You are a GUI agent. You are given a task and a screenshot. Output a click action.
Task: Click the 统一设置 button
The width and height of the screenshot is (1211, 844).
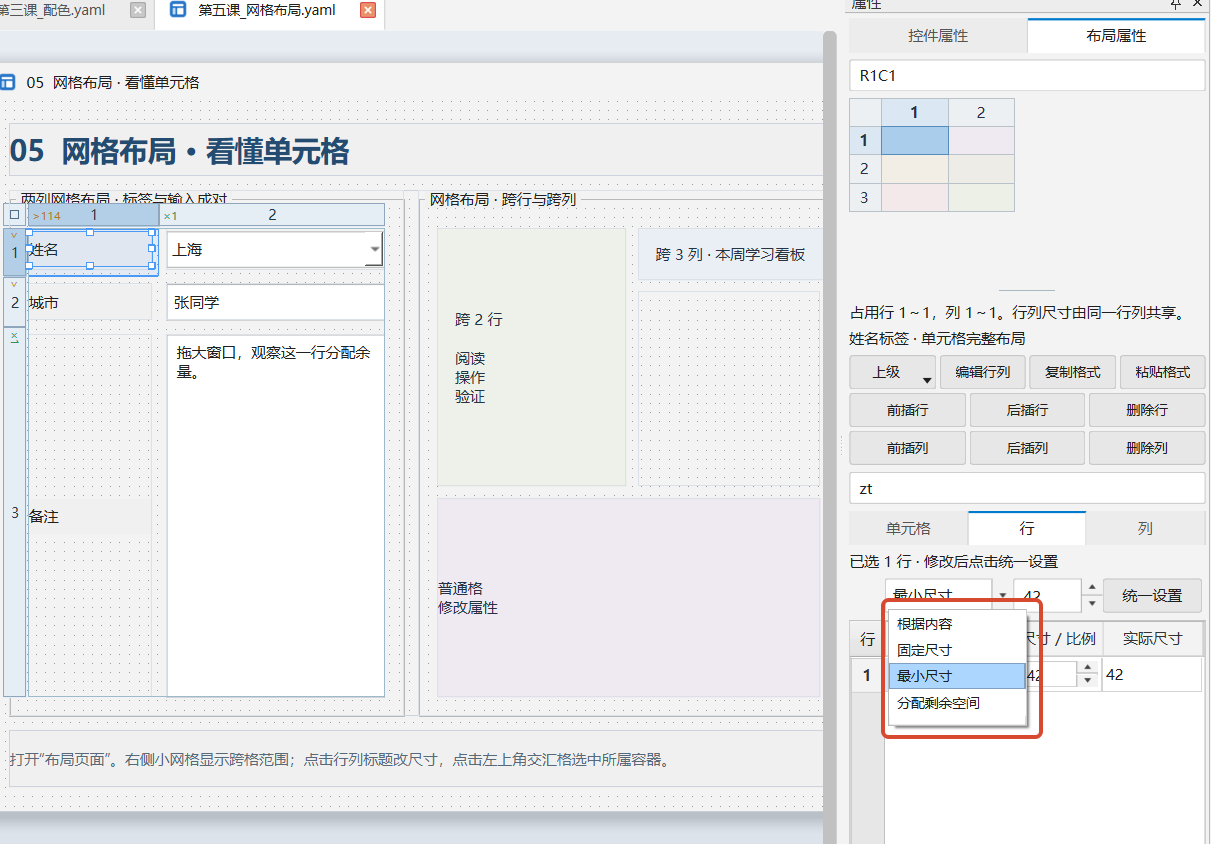[x=1152, y=596]
